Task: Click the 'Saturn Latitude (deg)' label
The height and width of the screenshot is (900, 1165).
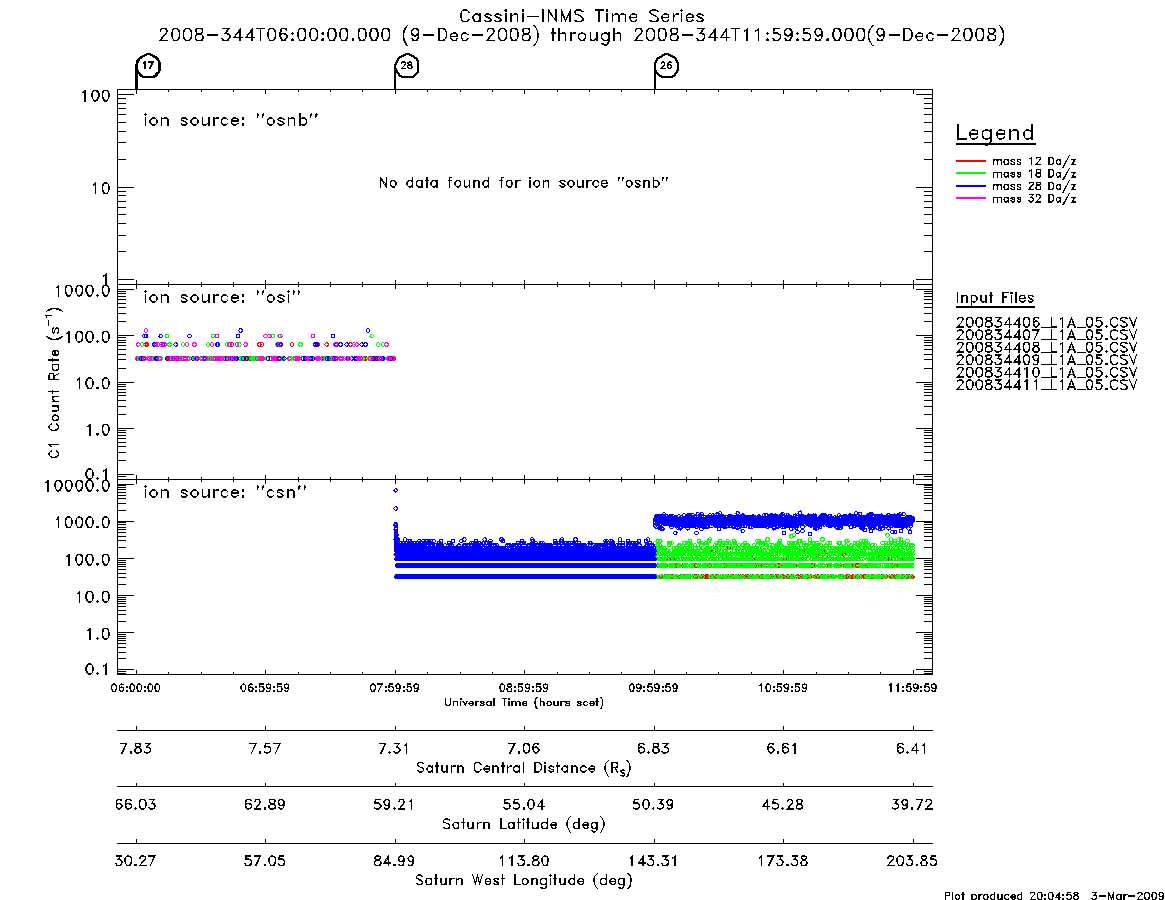Action: coord(524,824)
